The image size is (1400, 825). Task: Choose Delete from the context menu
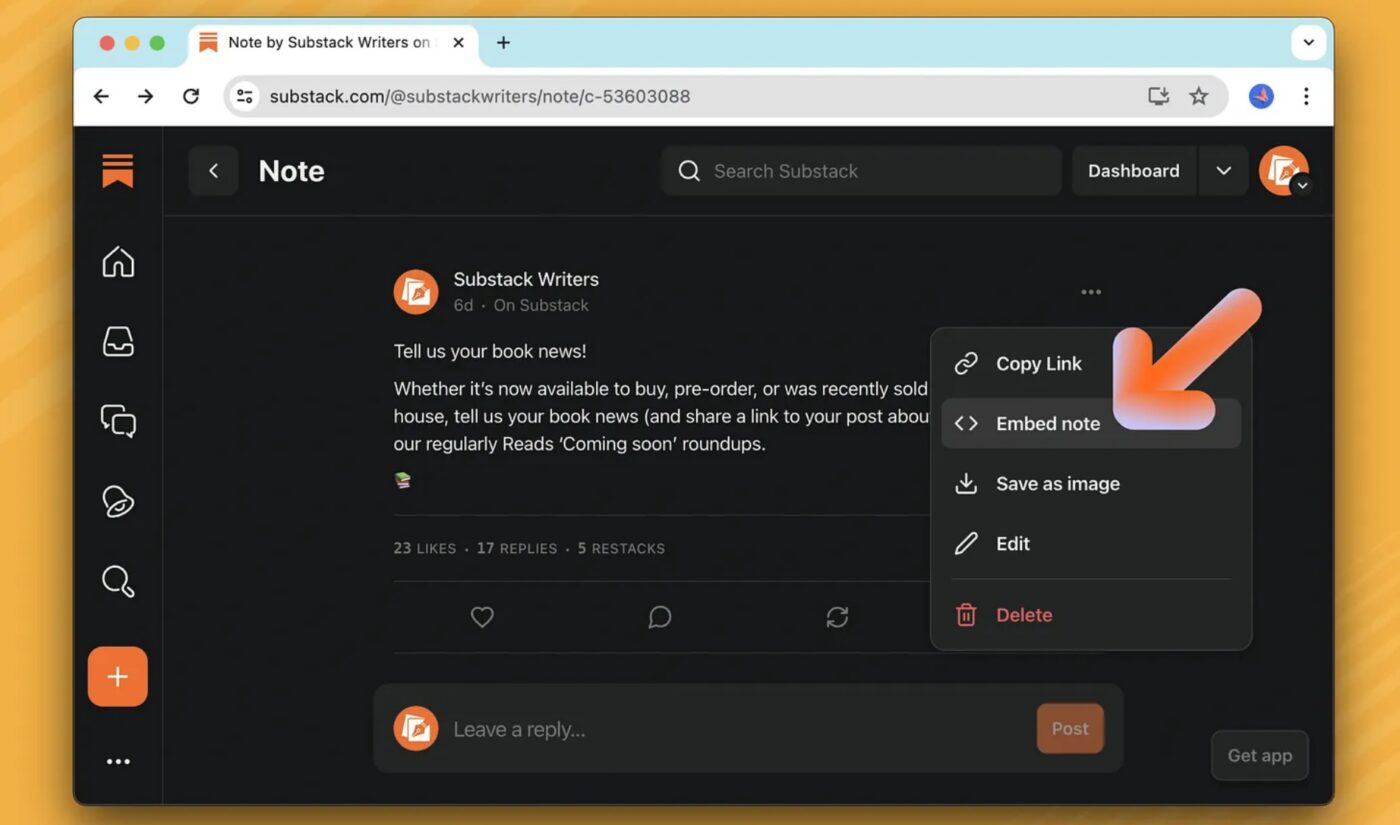(x=1023, y=614)
